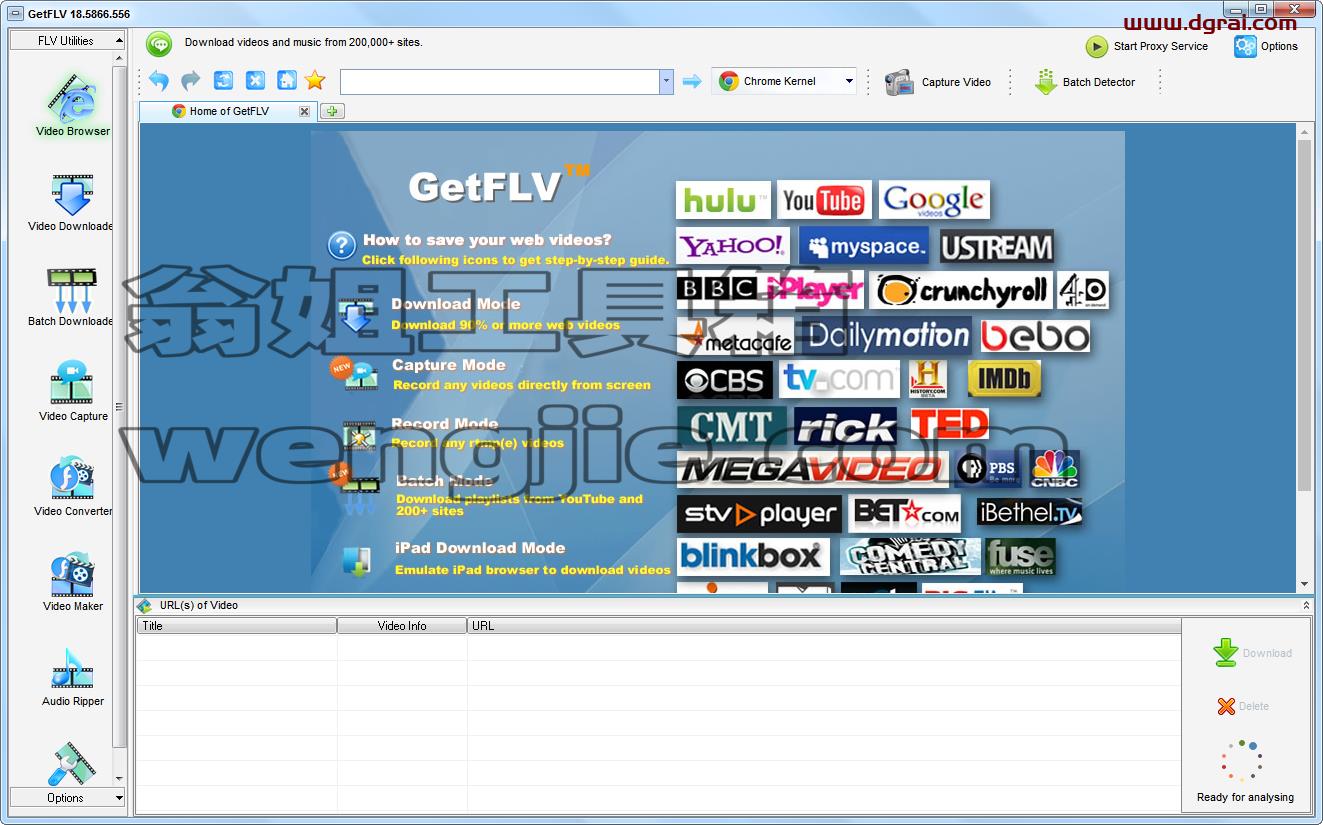Click the Delete button

1243,706
